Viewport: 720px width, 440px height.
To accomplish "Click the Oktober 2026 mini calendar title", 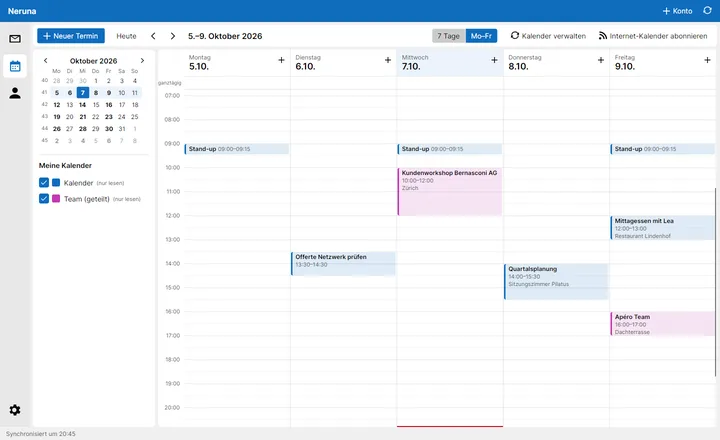I will tap(94, 61).
